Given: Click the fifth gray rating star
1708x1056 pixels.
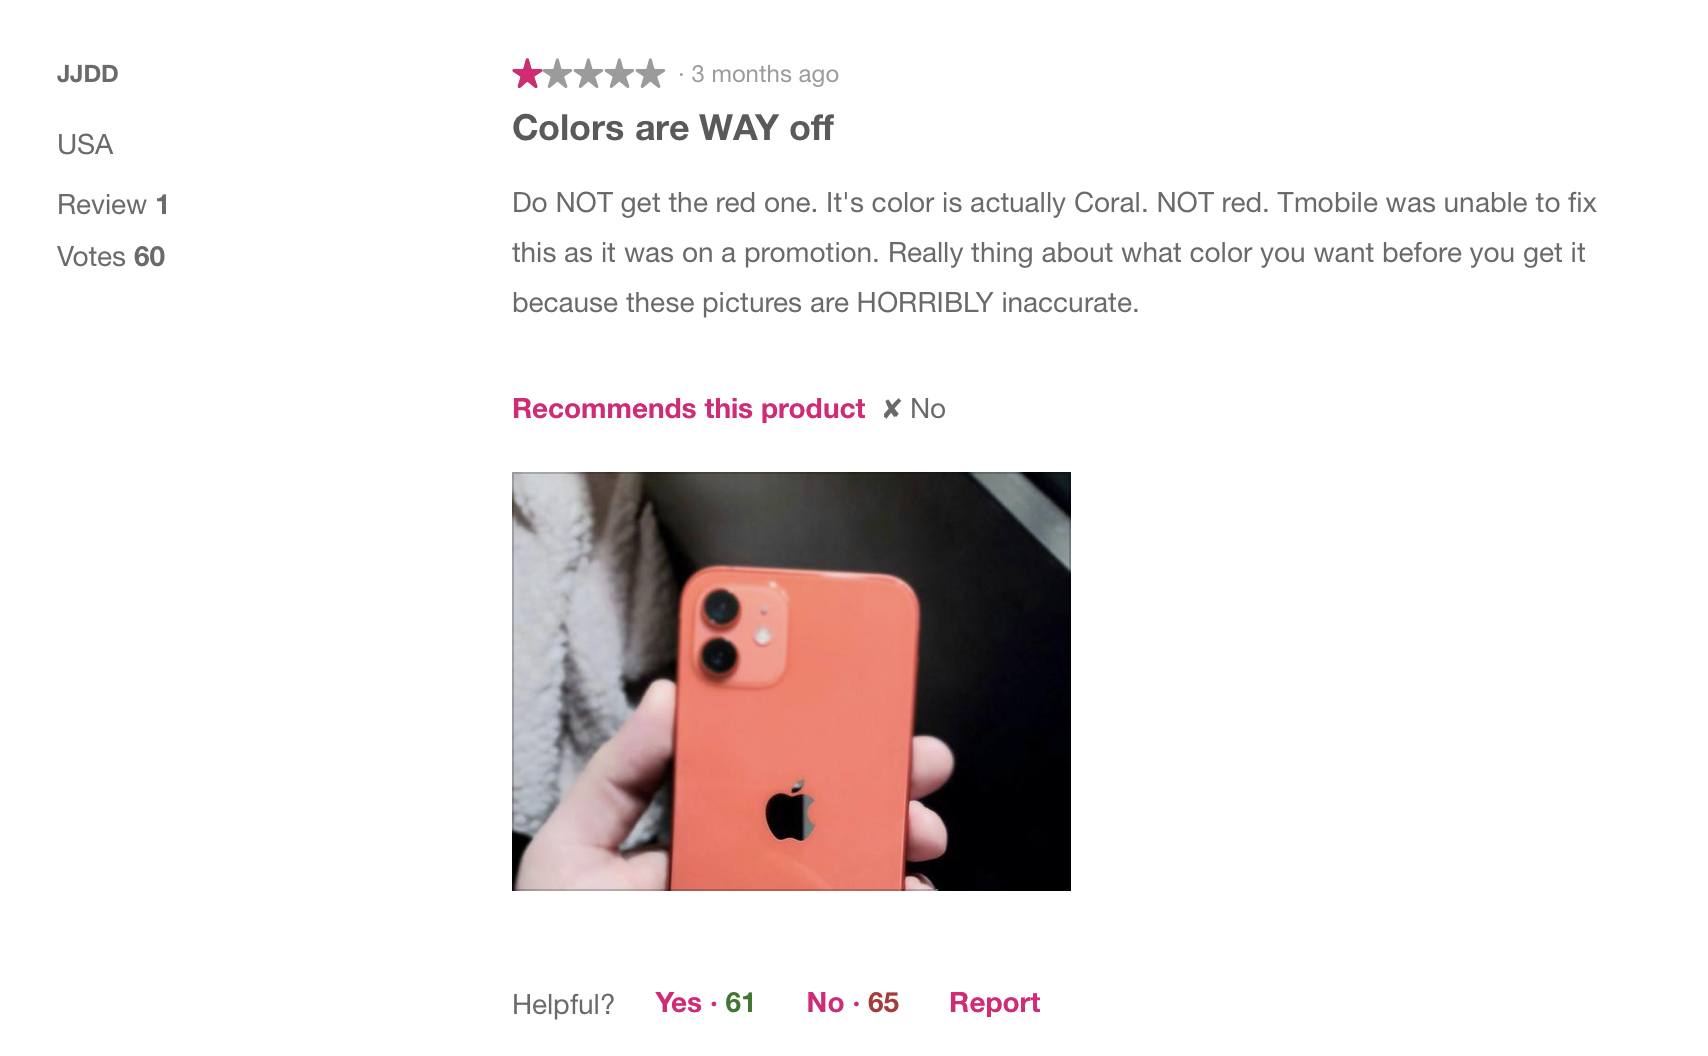Looking at the screenshot, I should tap(650, 74).
